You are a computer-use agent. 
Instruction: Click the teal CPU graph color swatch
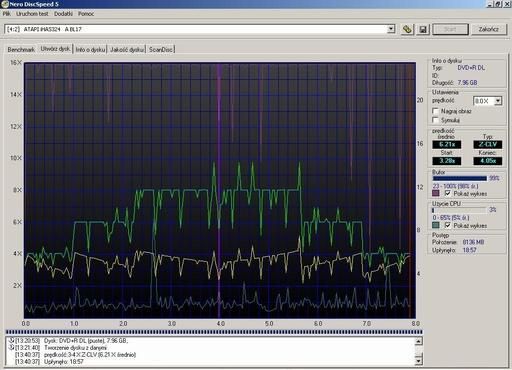[x=435, y=225]
